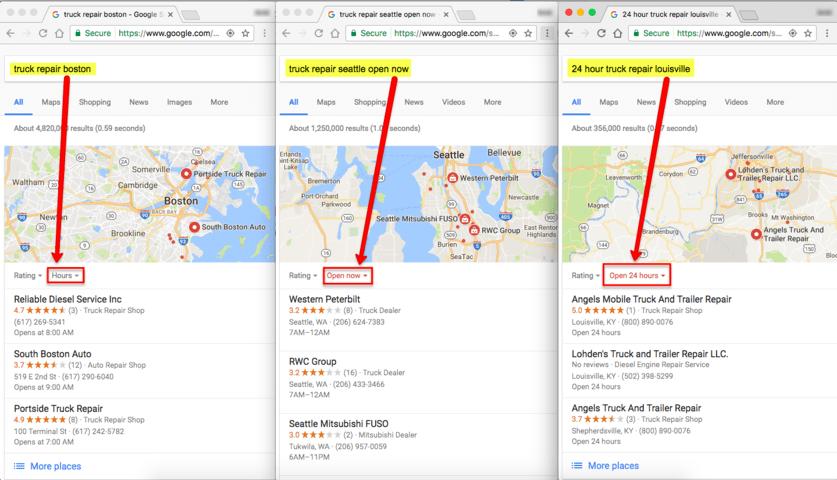The height and width of the screenshot is (480, 837).
Task: Click search box containing truck repair seattle
Action: click(x=417, y=69)
